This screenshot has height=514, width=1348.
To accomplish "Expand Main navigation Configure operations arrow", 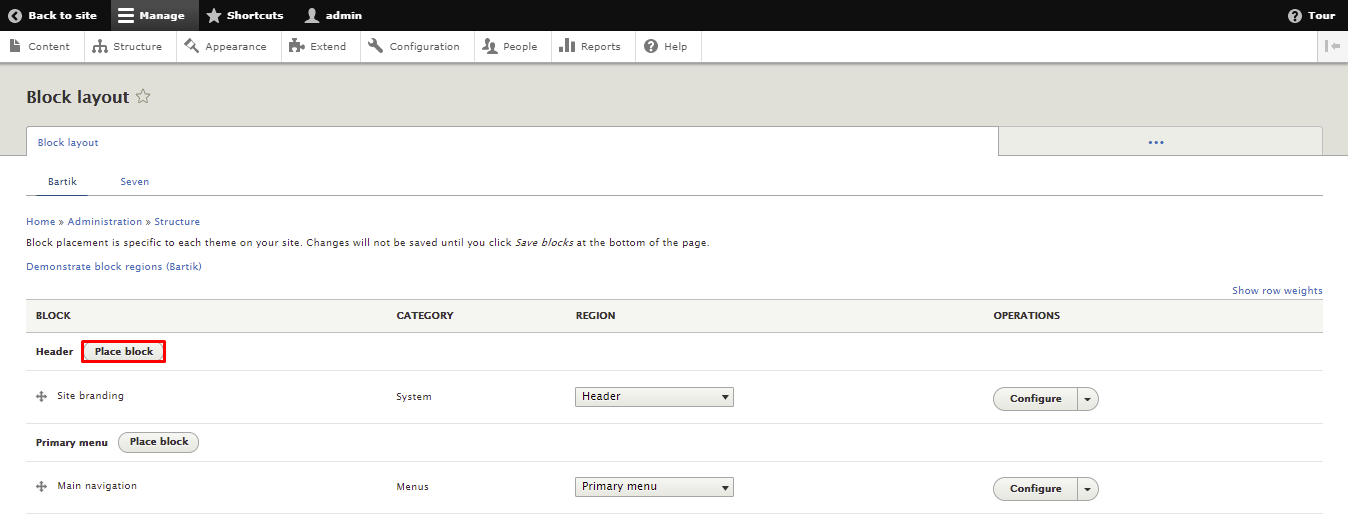I will (x=1087, y=489).
